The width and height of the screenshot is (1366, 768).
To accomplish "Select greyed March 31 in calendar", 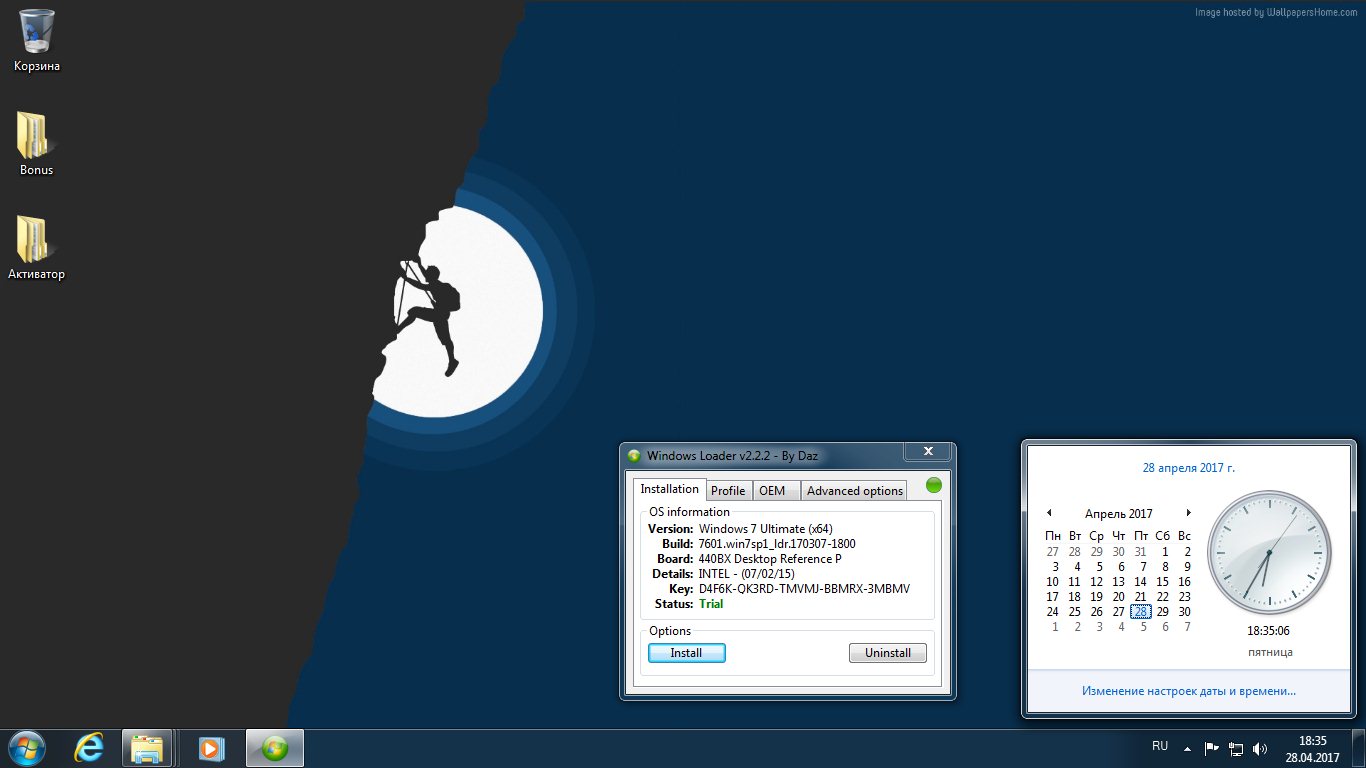I will click(1140, 552).
